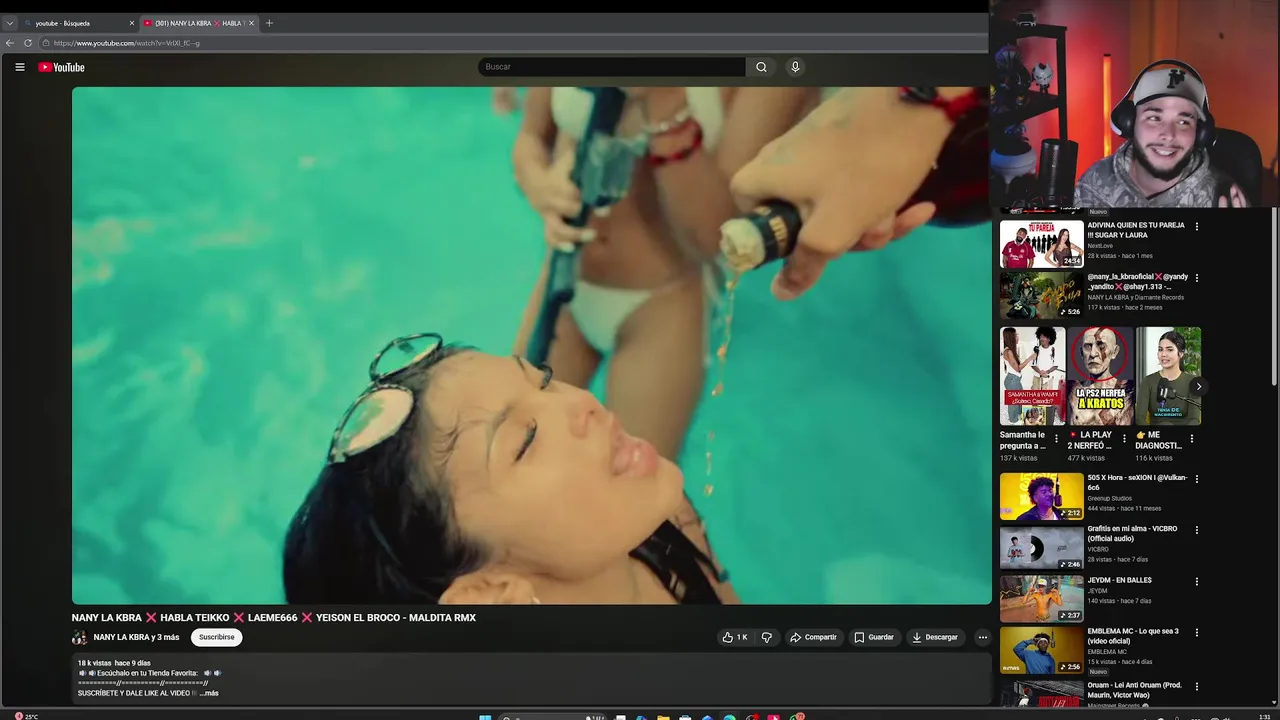Open options for JEYDM - EN BALLES
1280x720 pixels.
coord(1196,581)
